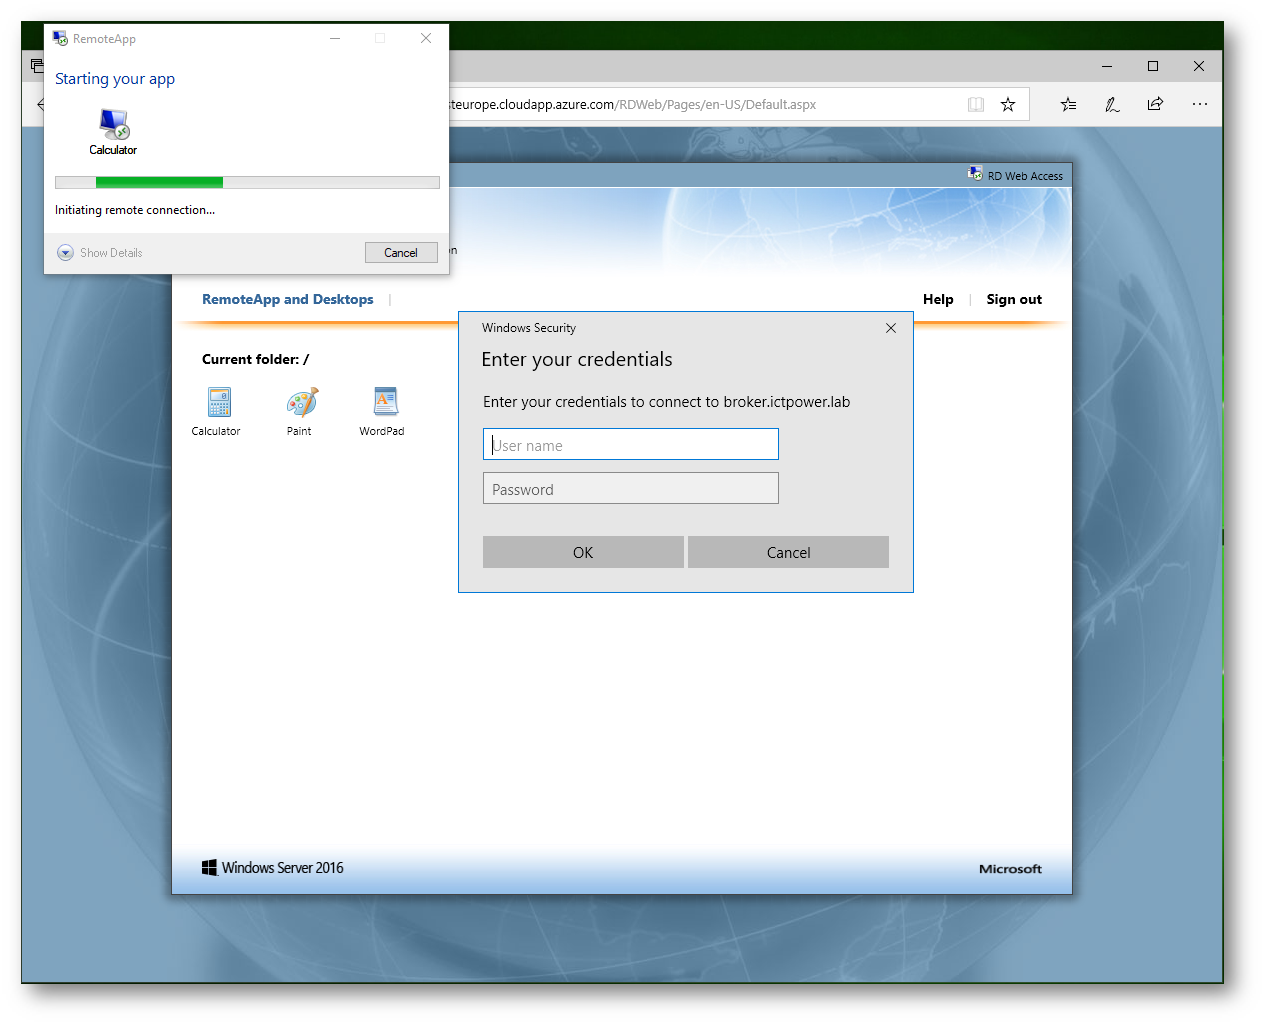Image resolution: width=1266 pixels, height=1026 pixels.
Task: Minimize the Edge browser window
Action: pyautogui.click(x=1107, y=66)
